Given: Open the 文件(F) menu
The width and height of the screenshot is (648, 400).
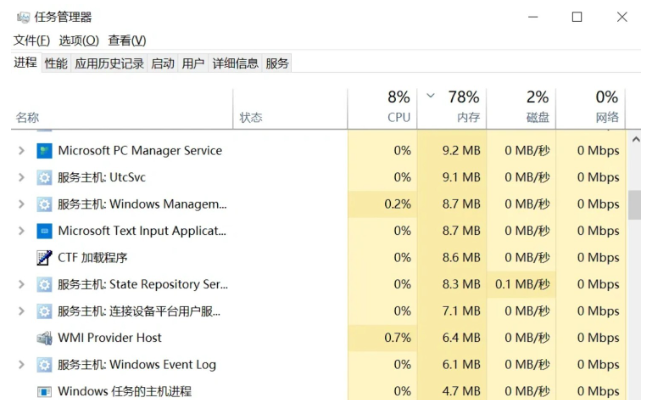Looking at the screenshot, I should (x=31, y=40).
